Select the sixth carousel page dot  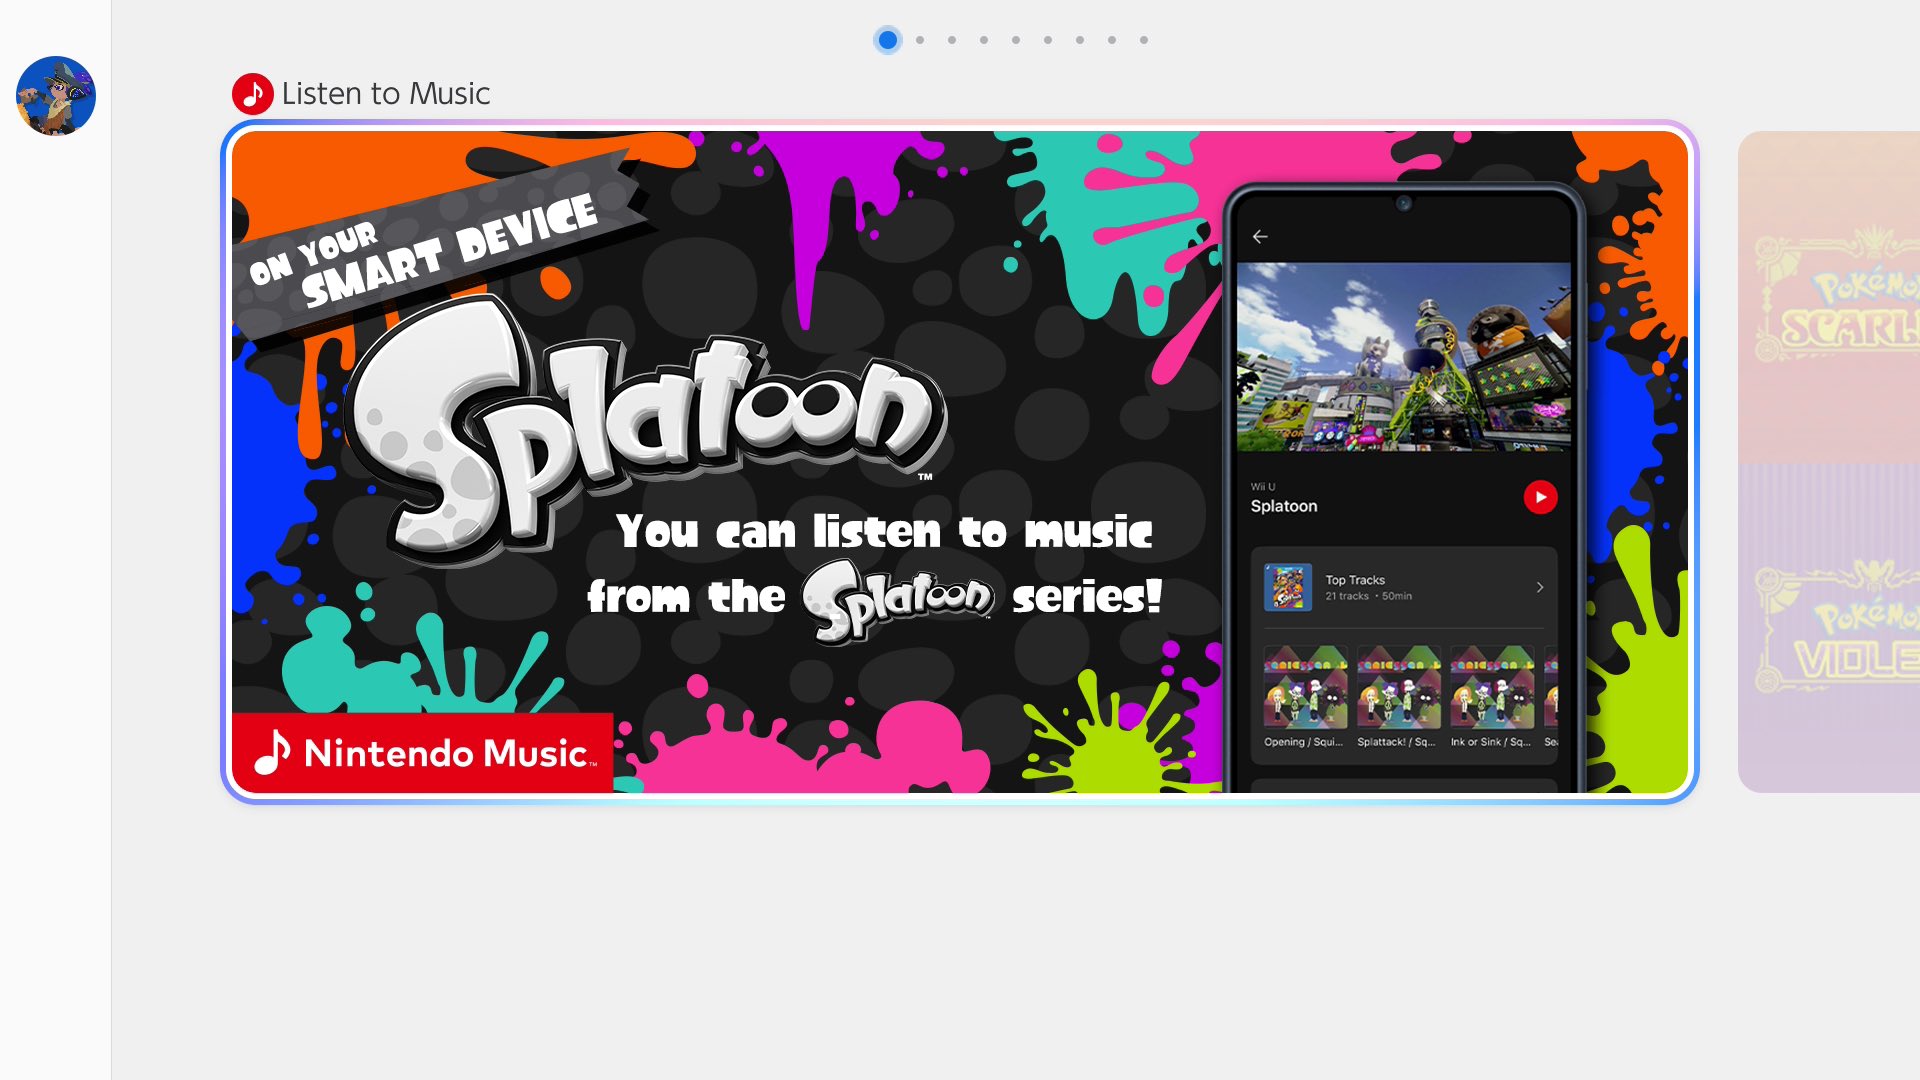(x=1048, y=40)
